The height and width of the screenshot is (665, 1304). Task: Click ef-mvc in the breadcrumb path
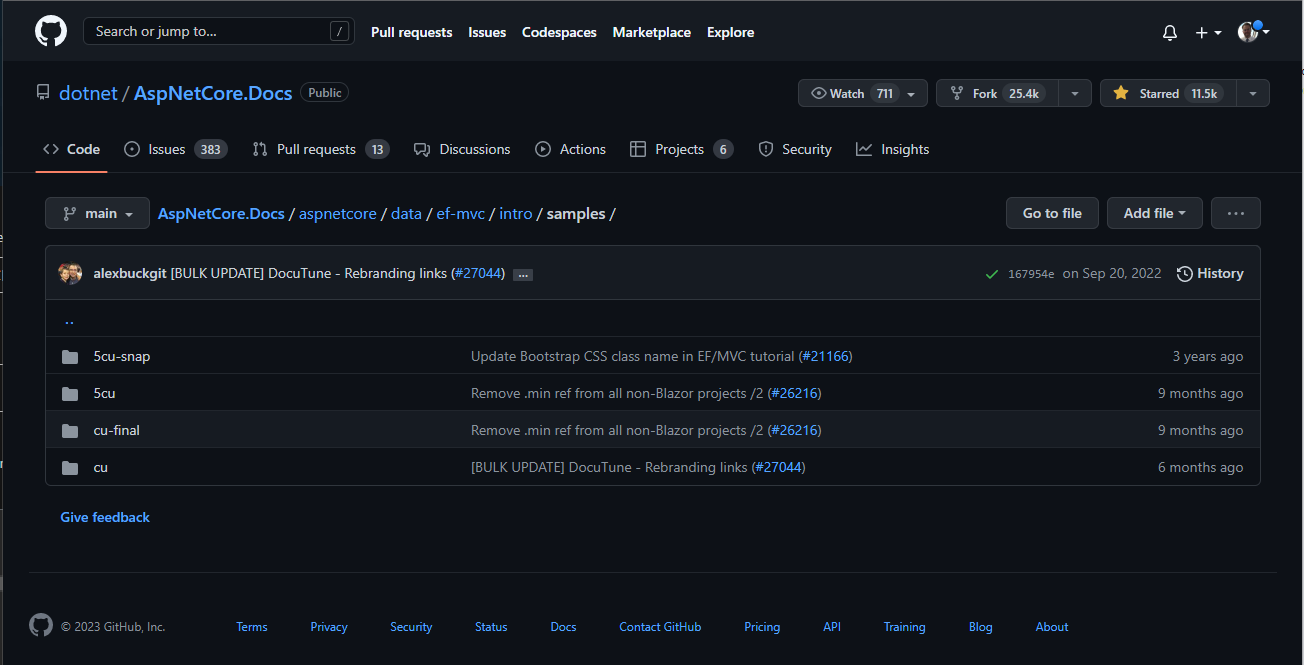pos(461,214)
